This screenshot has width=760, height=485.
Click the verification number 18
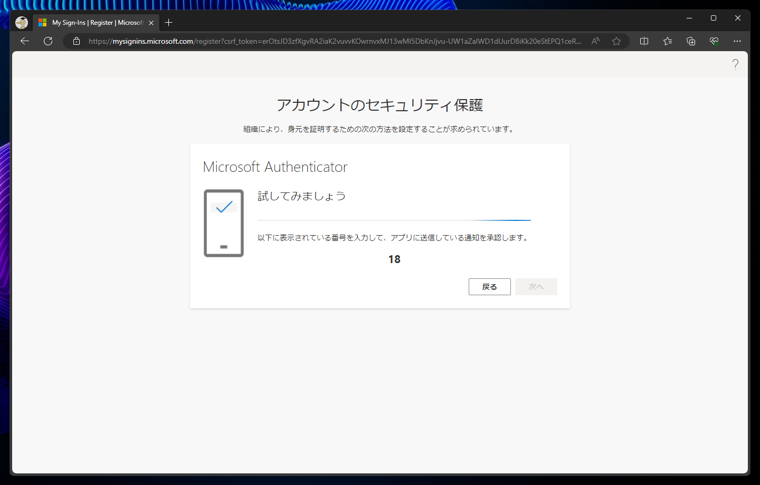394,259
